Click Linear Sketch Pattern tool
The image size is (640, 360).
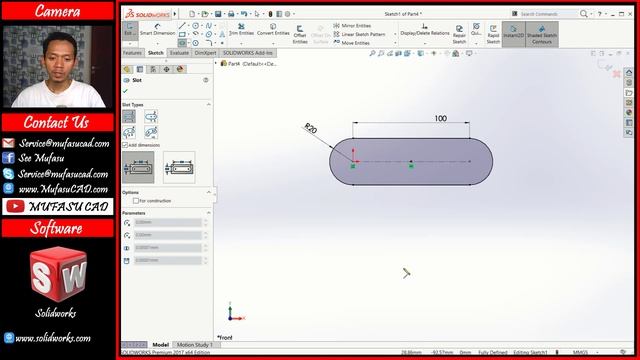coord(359,34)
